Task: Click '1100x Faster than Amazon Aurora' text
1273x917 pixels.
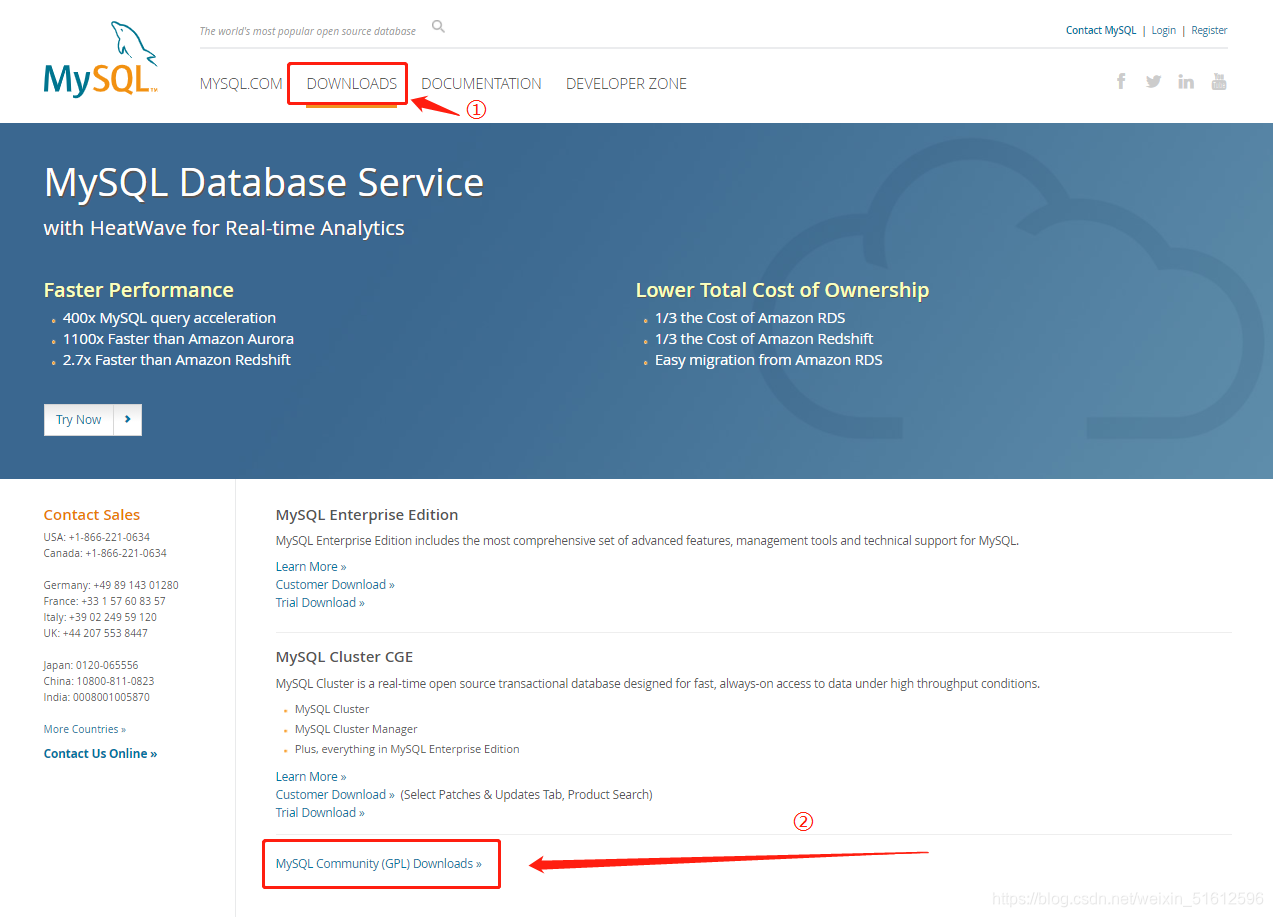Action: pyautogui.click(x=178, y=339)
